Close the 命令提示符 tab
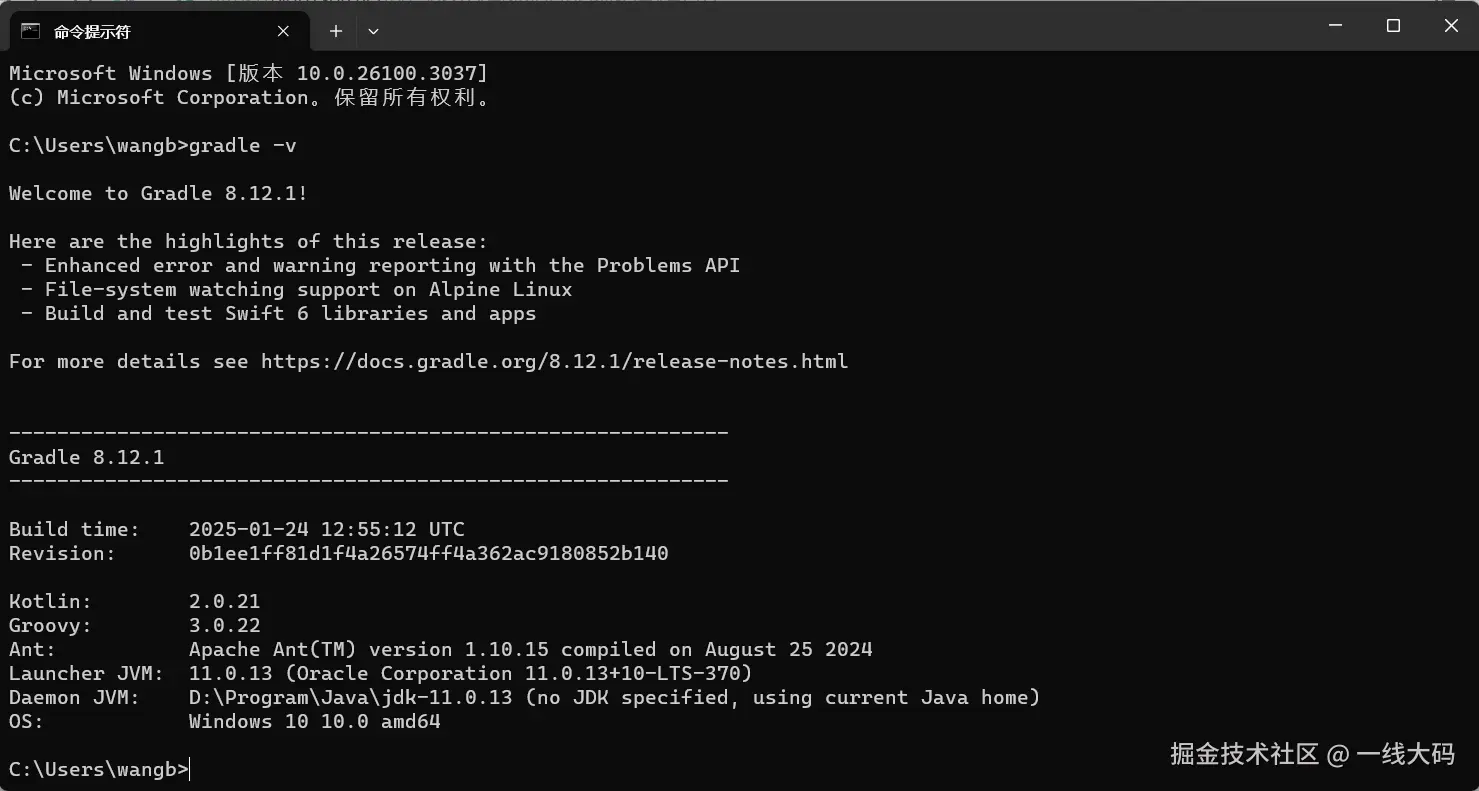The height and width of the screenshot is (791, 1479). coord(283,31)
